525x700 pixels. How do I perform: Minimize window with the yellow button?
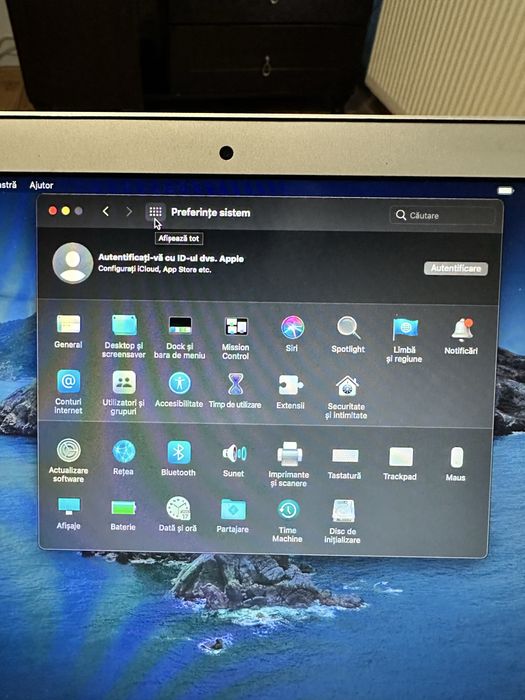(66, 211)
